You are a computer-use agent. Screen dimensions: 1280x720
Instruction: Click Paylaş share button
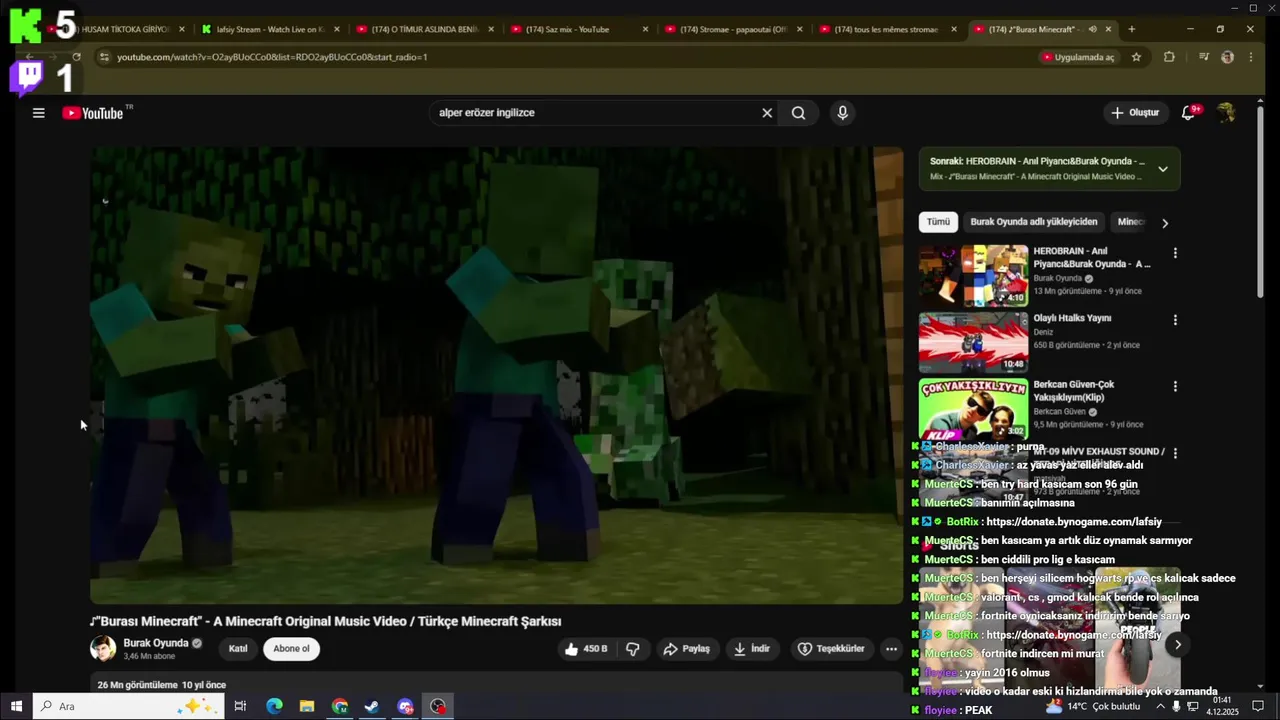click(x=686, y=649)
